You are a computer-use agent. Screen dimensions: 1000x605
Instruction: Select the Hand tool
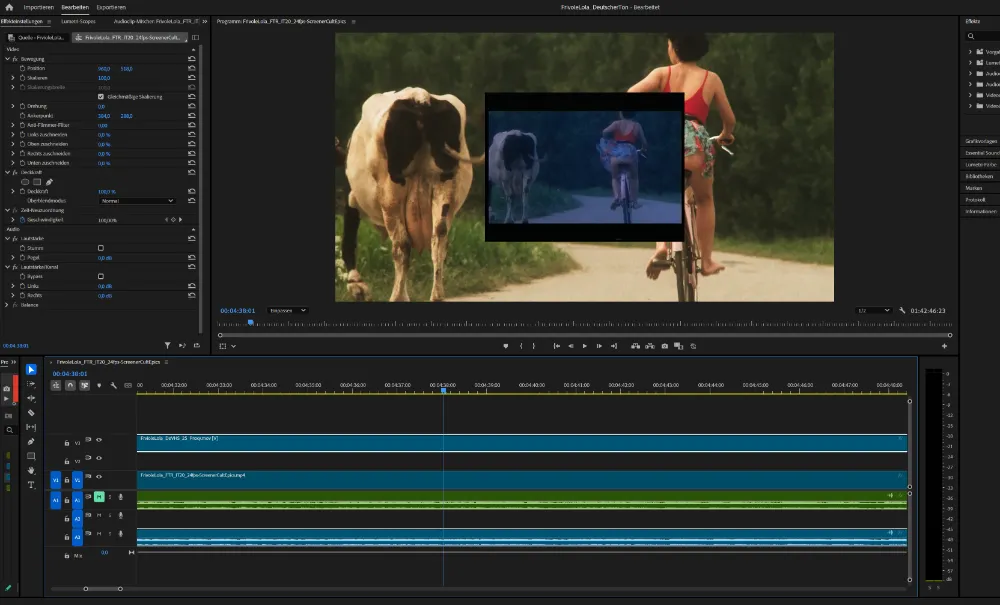[31, 470]
